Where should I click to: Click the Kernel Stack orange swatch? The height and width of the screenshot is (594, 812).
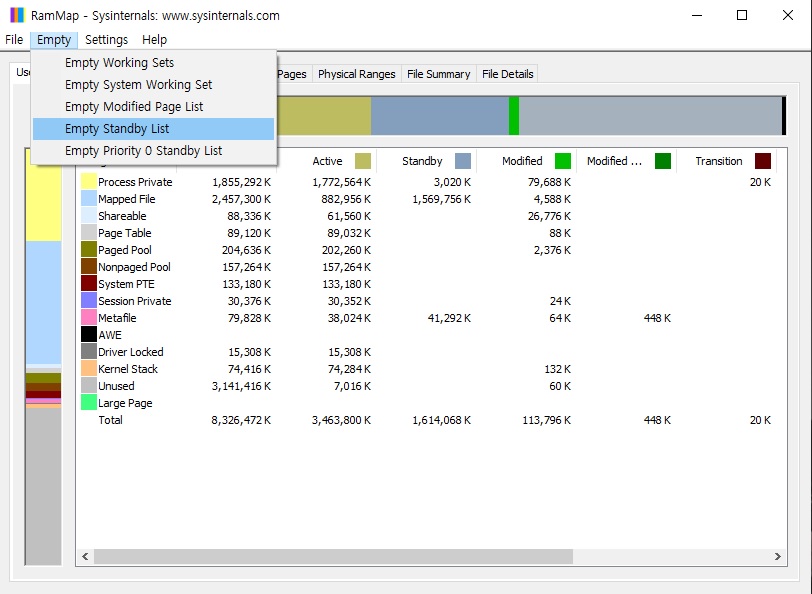(x=89, y=369)
